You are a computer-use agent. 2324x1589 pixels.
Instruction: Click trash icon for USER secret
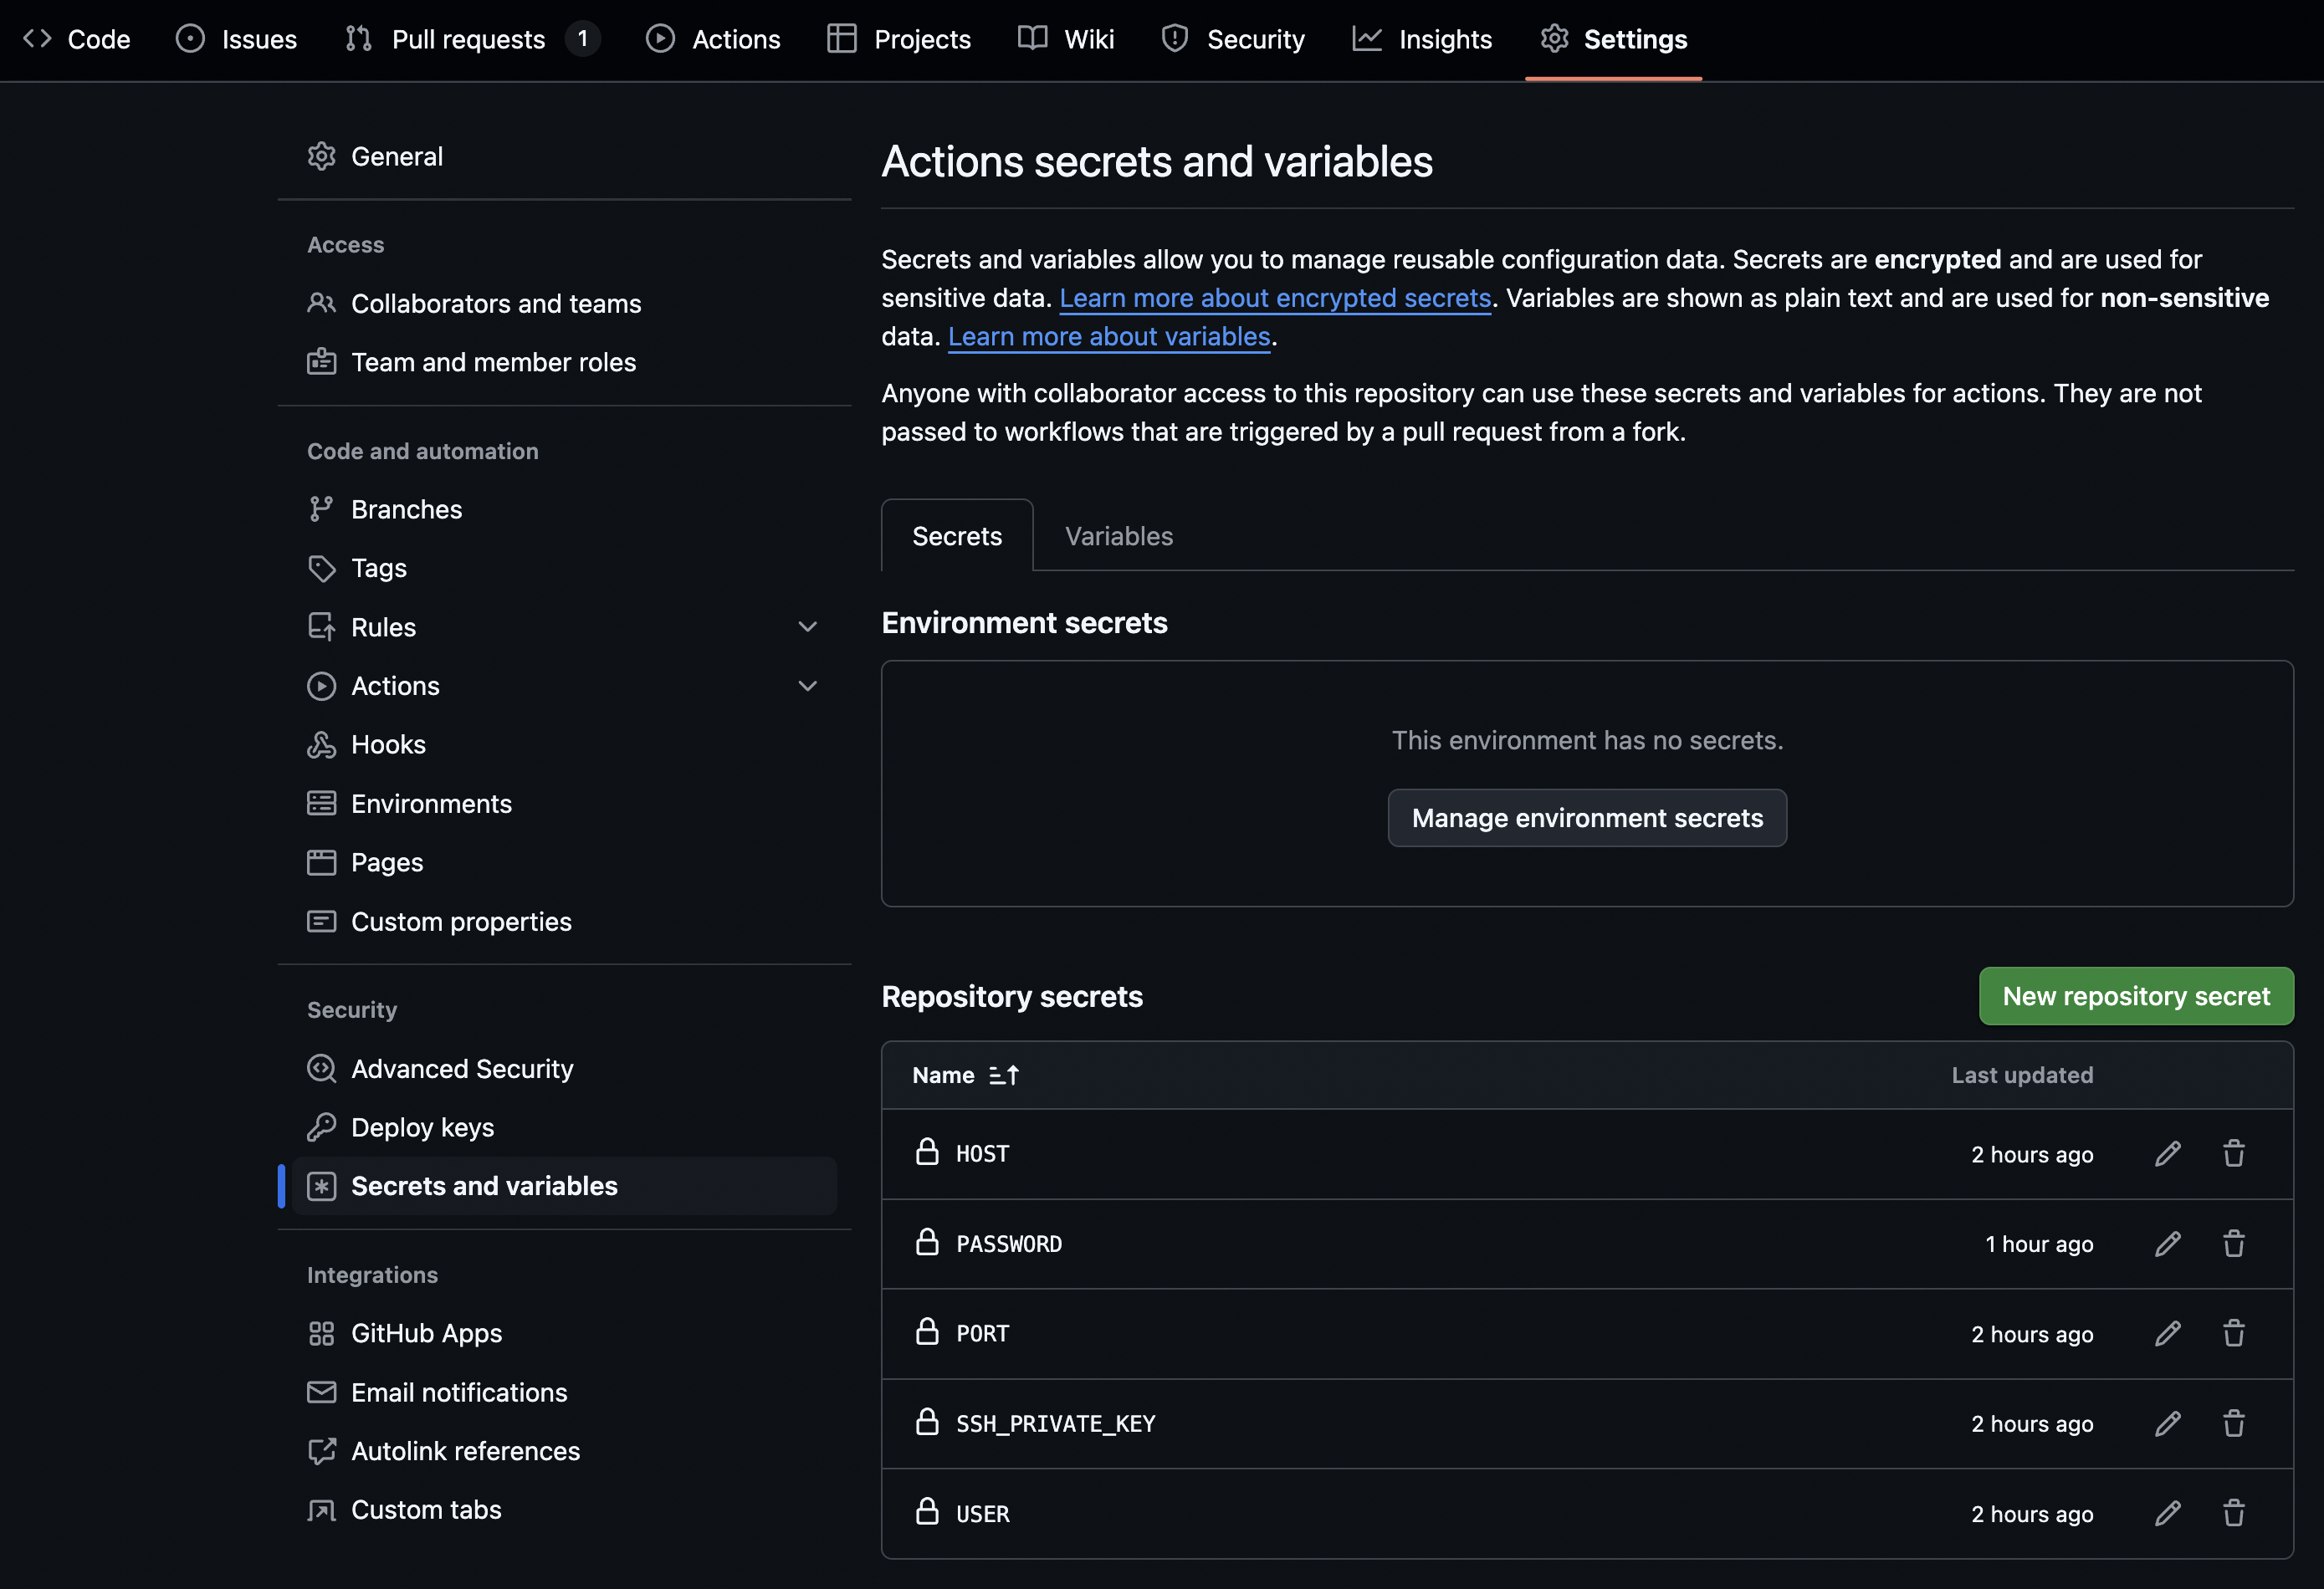tap(2233, 1513)
